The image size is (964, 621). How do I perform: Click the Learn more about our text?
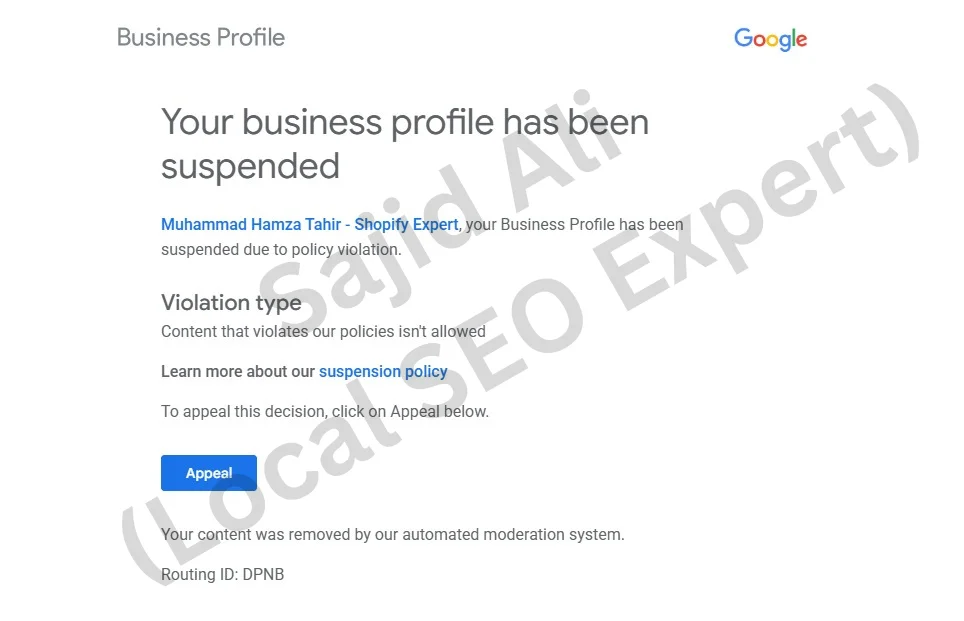tap(239, 371)
